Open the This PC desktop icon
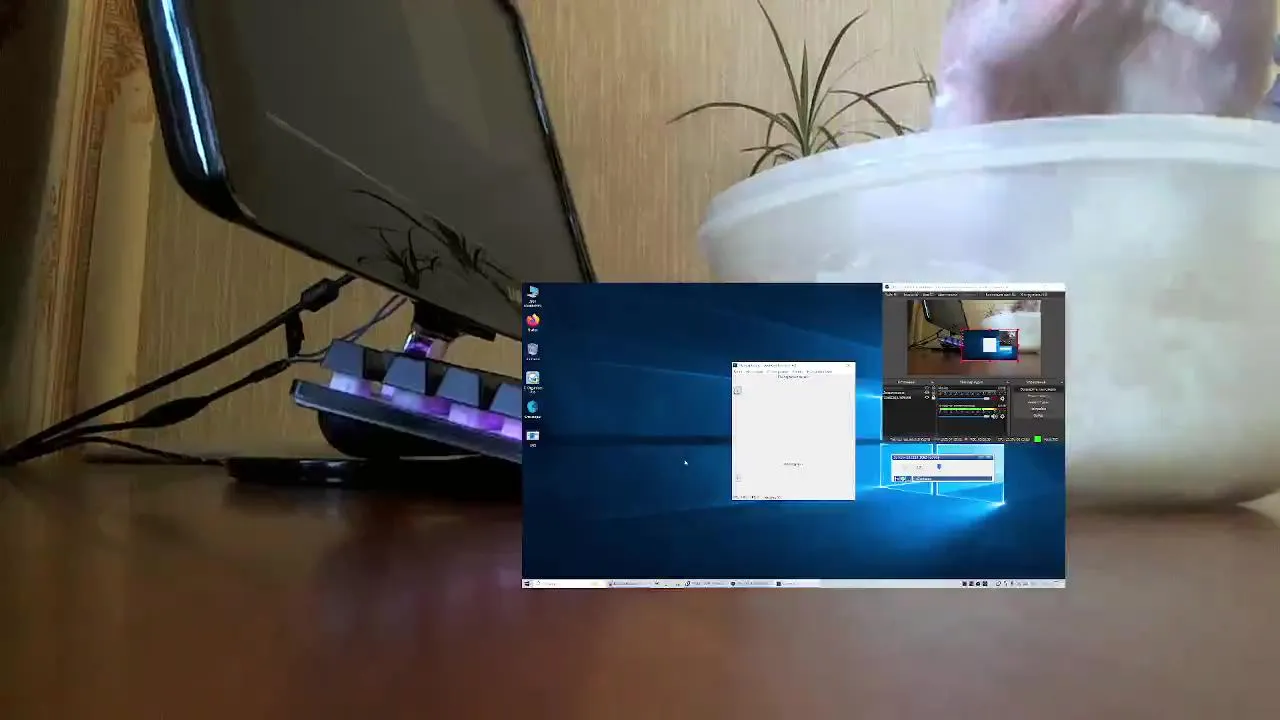The width and height of the screenshot is (1280, 720). (x=533, y=295)
